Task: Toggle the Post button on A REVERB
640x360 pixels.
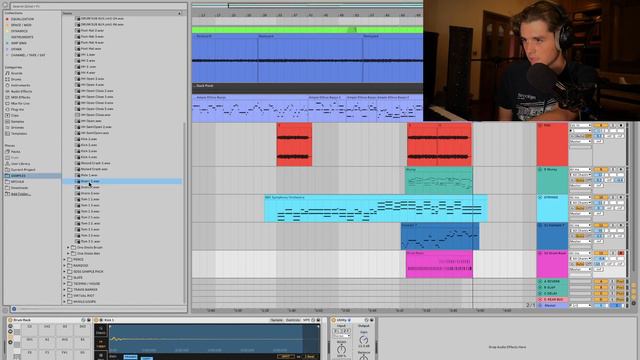Action: (x=620, y=282)
